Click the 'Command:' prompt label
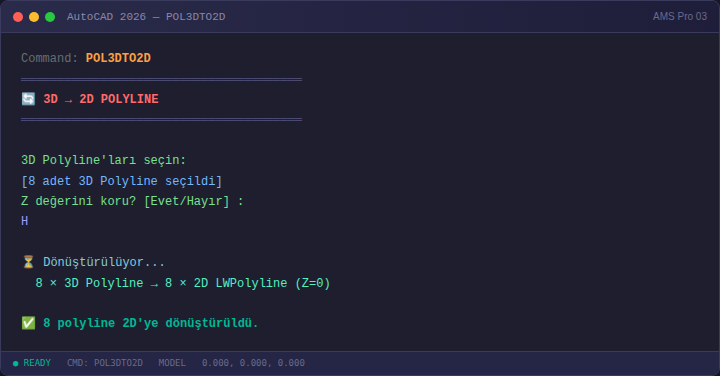 [50, 58]
